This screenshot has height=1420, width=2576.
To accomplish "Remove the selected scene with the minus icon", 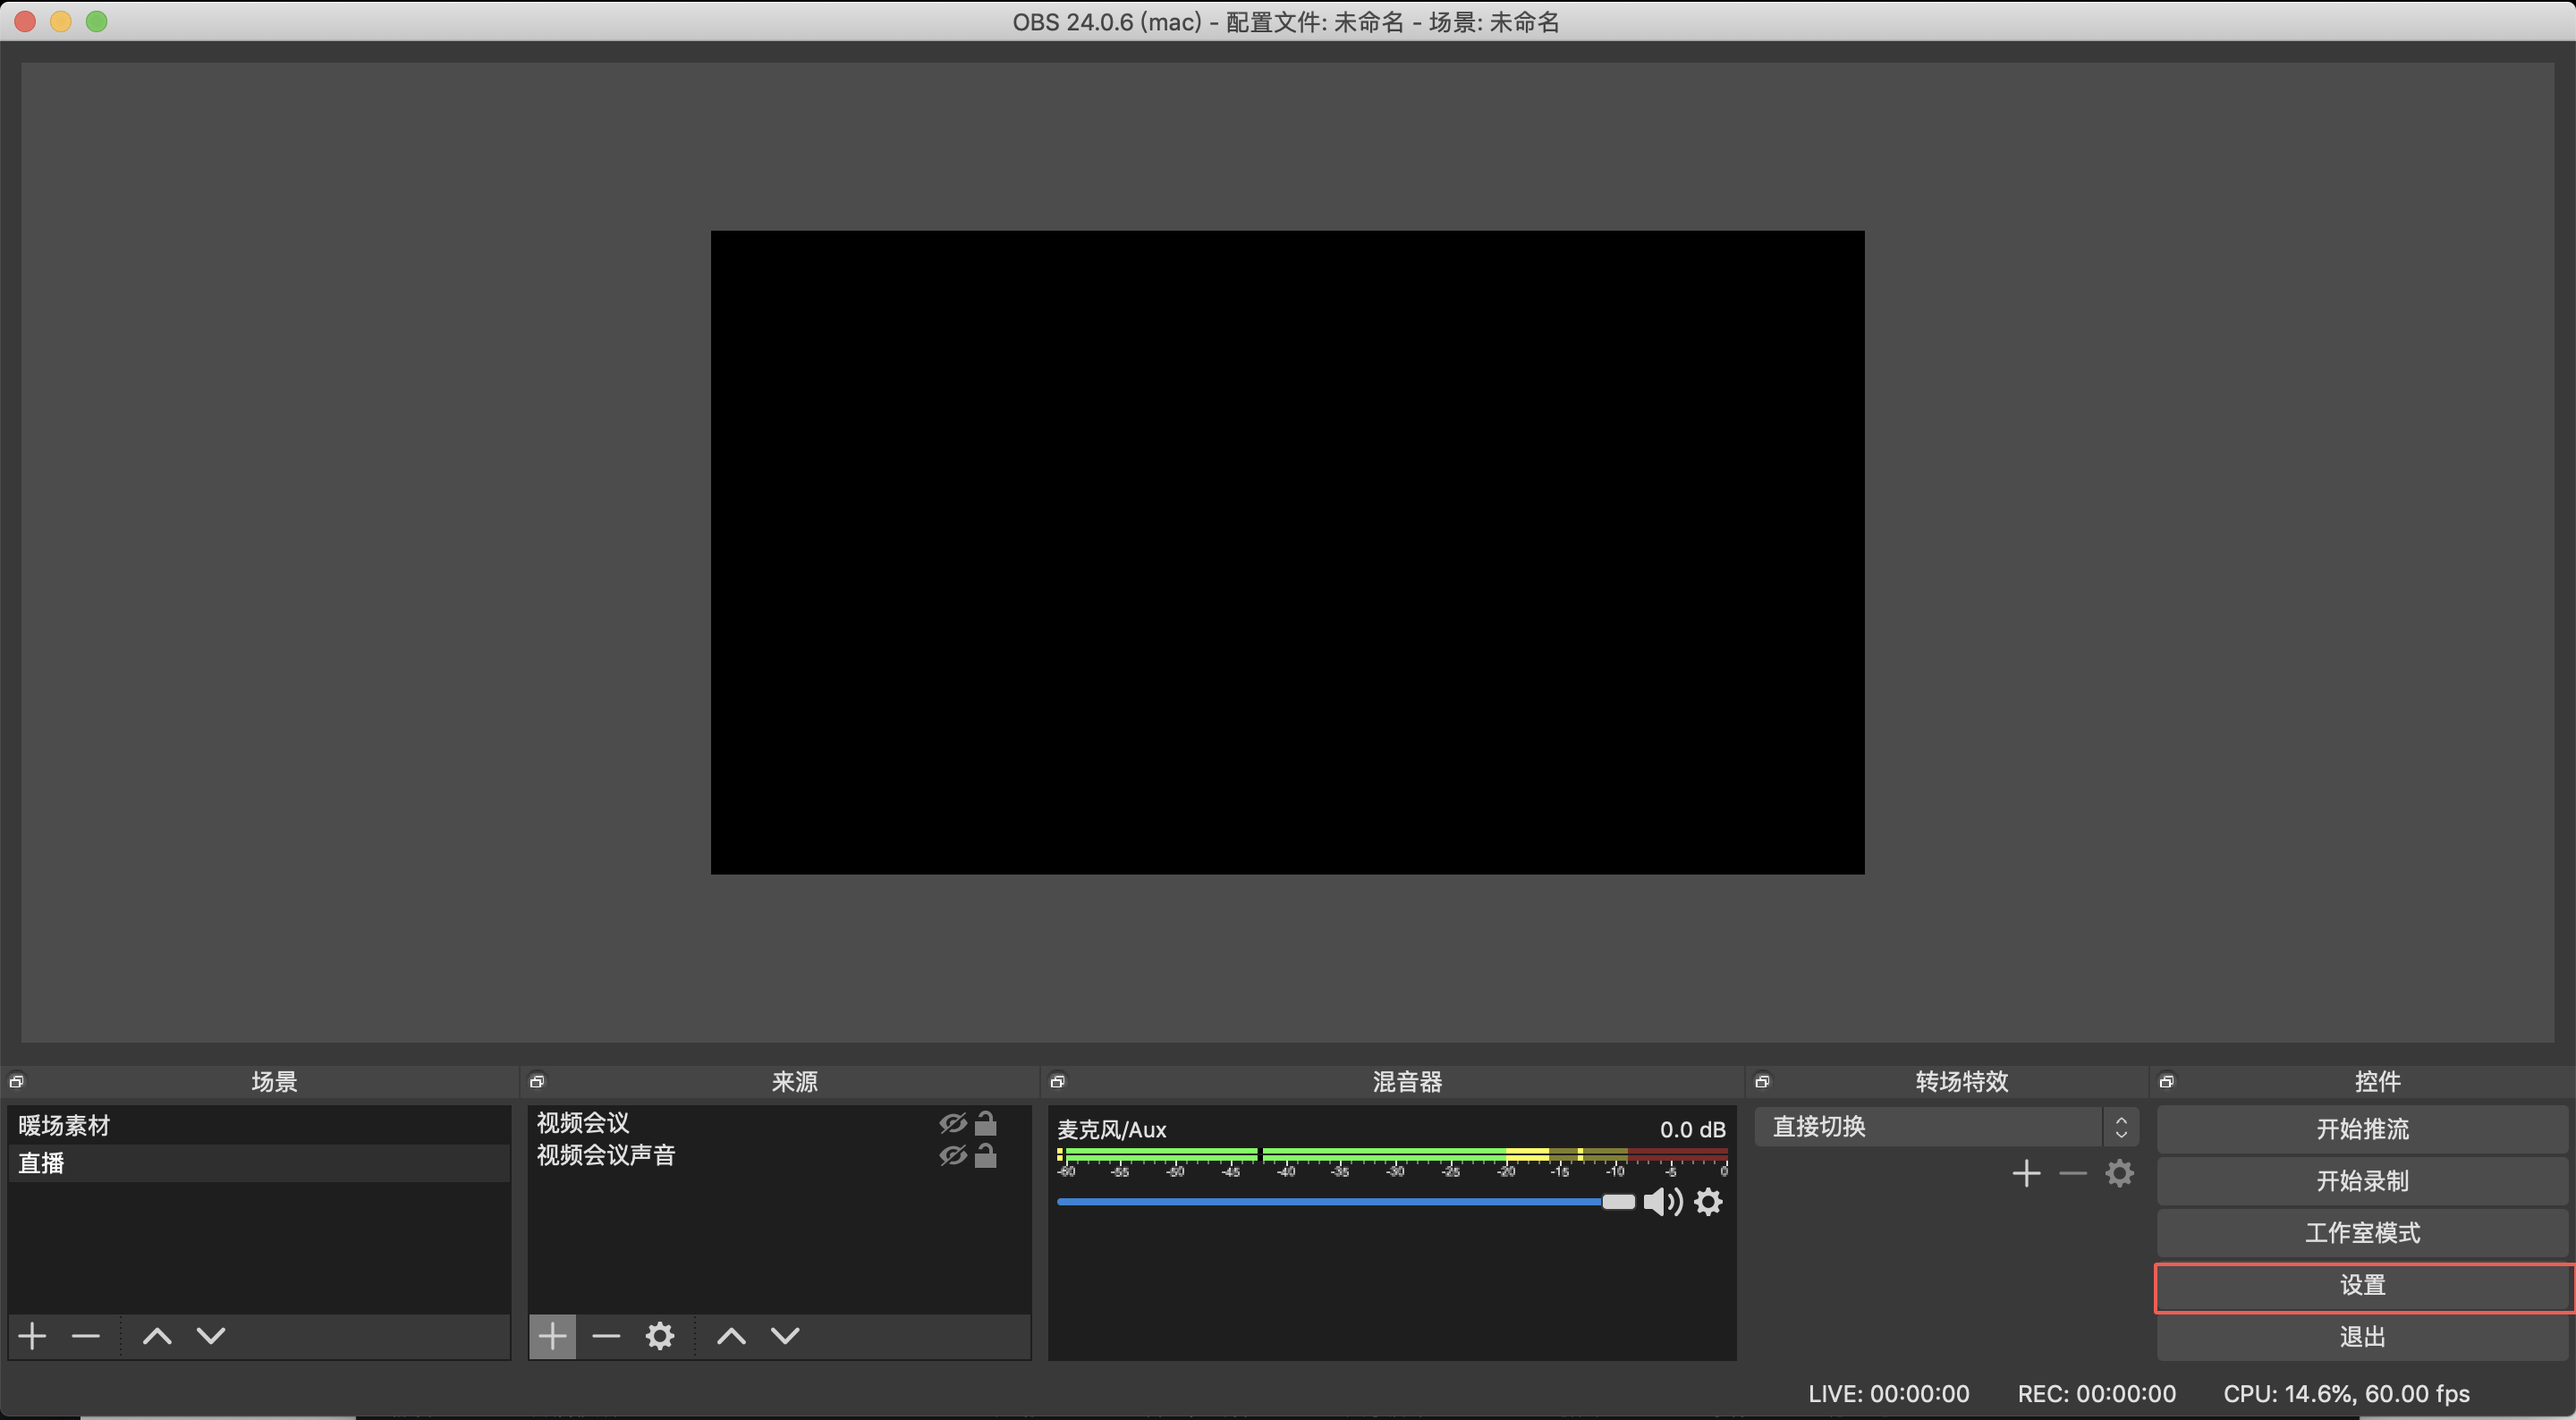I will tap(86, 1336).
